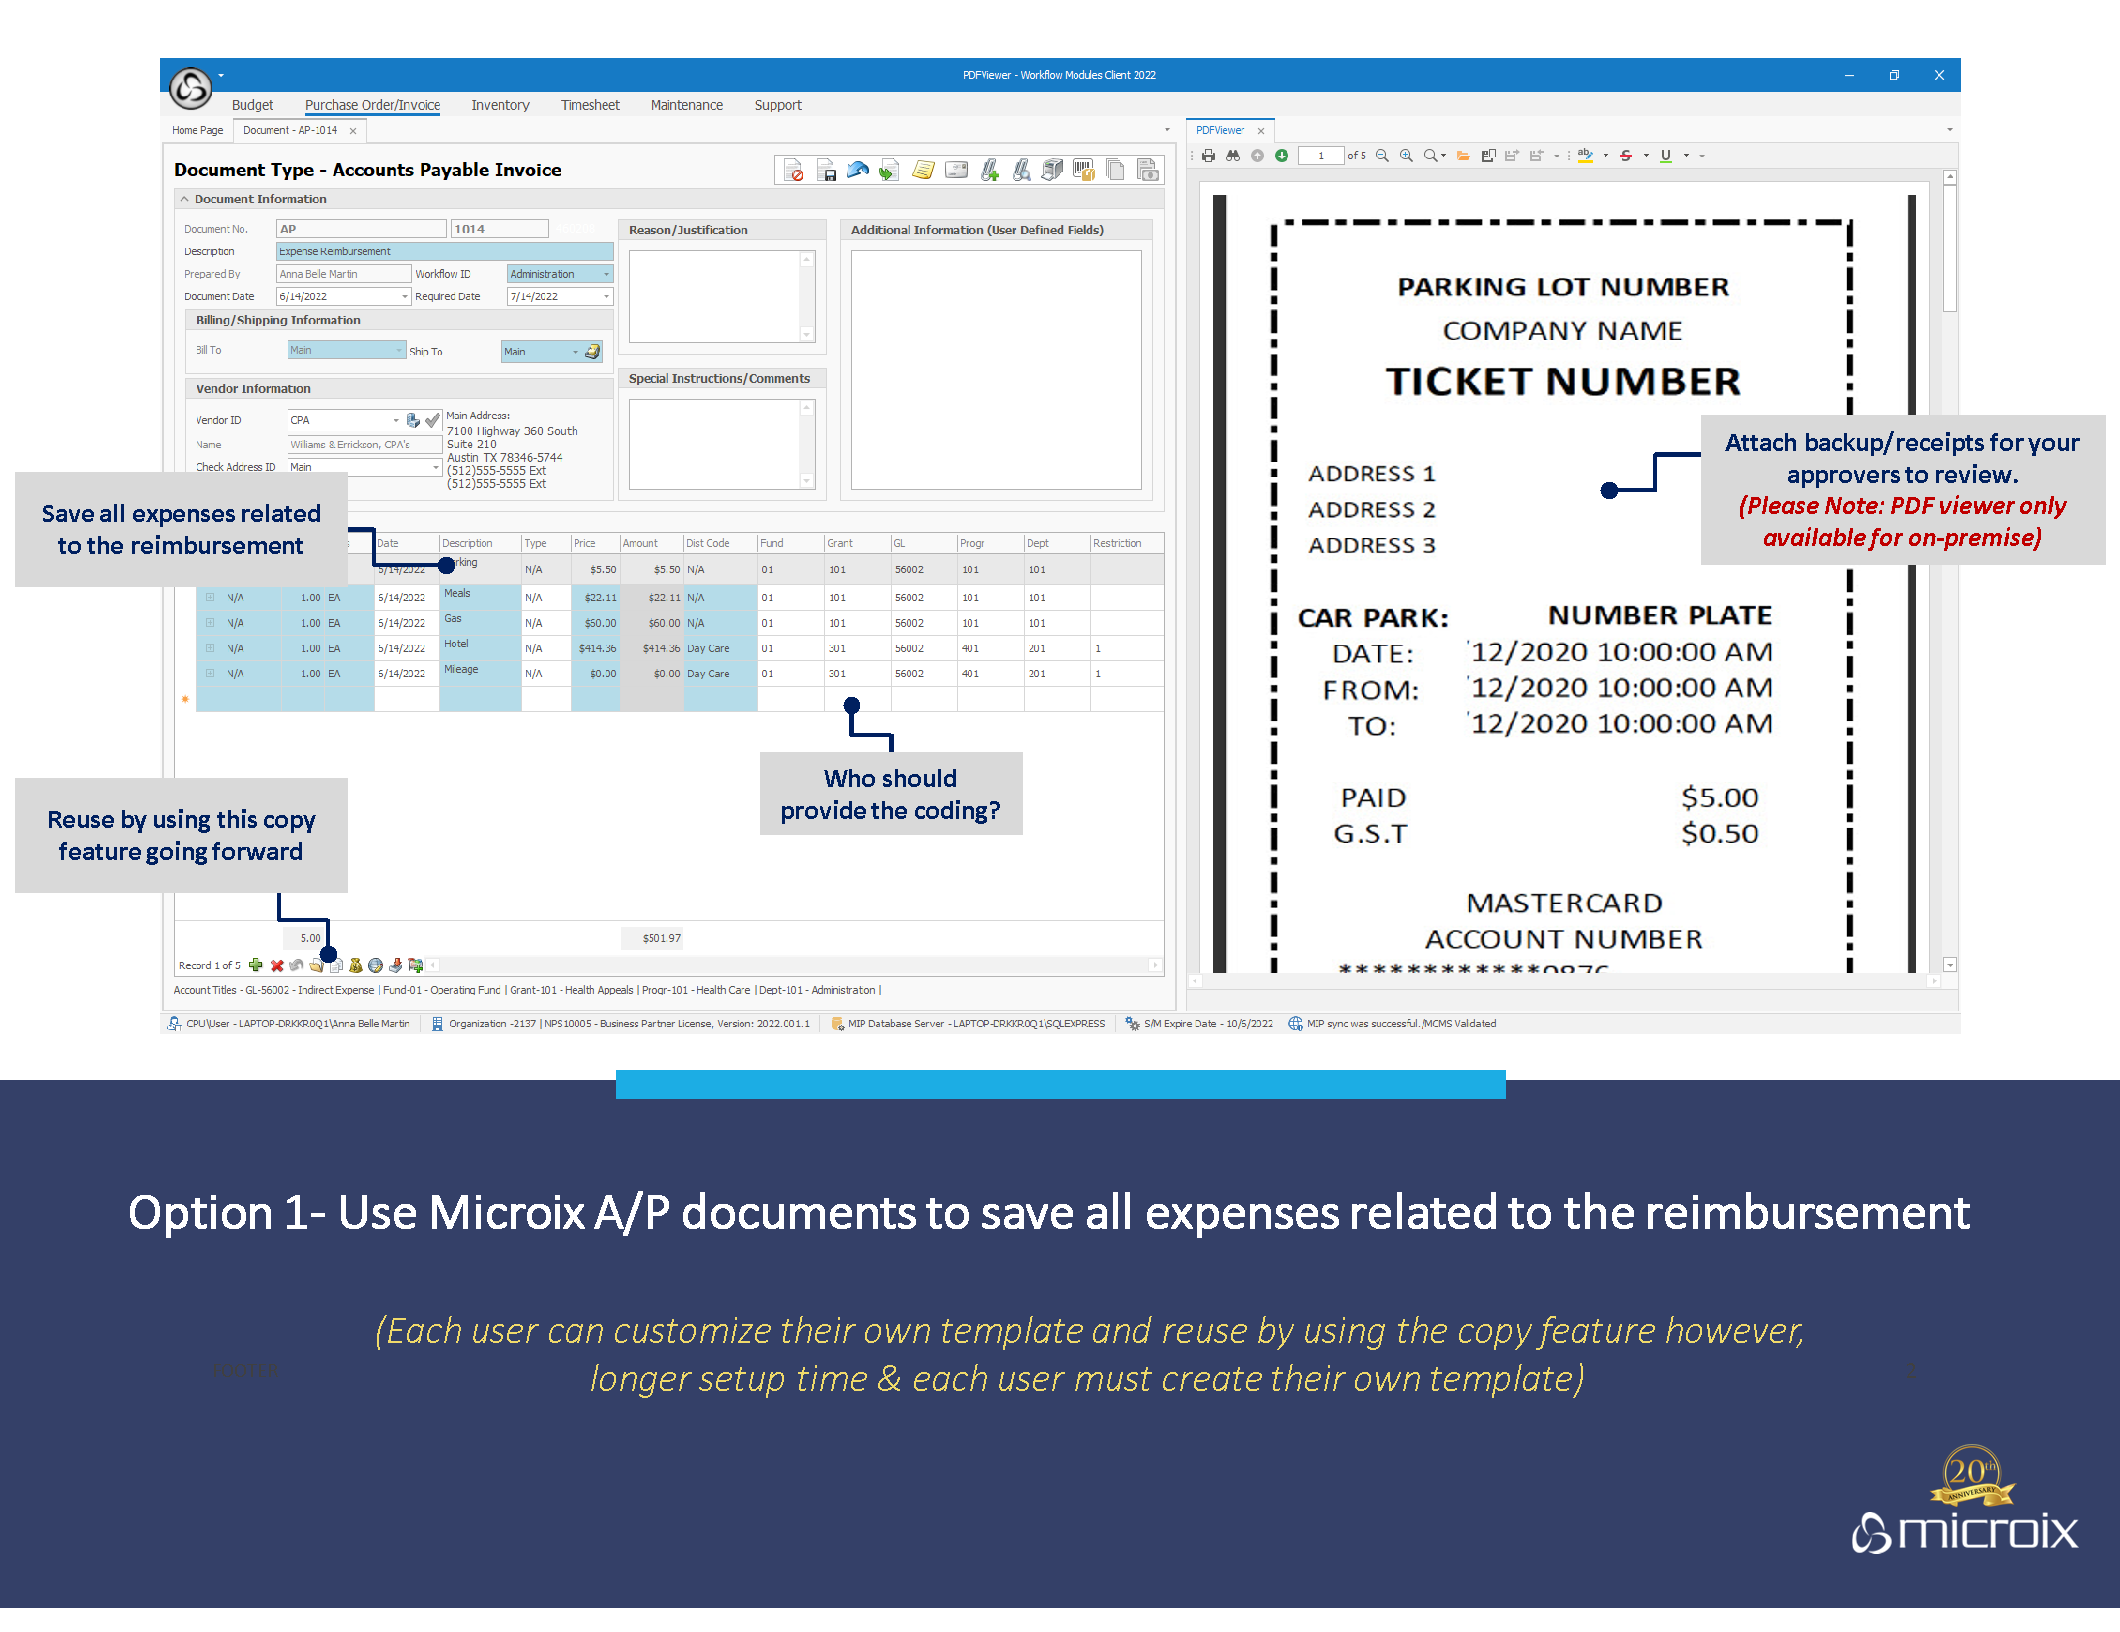Click the save document floppy icon
Viewport: 2120px width, 1632px height.
(826, 171)
